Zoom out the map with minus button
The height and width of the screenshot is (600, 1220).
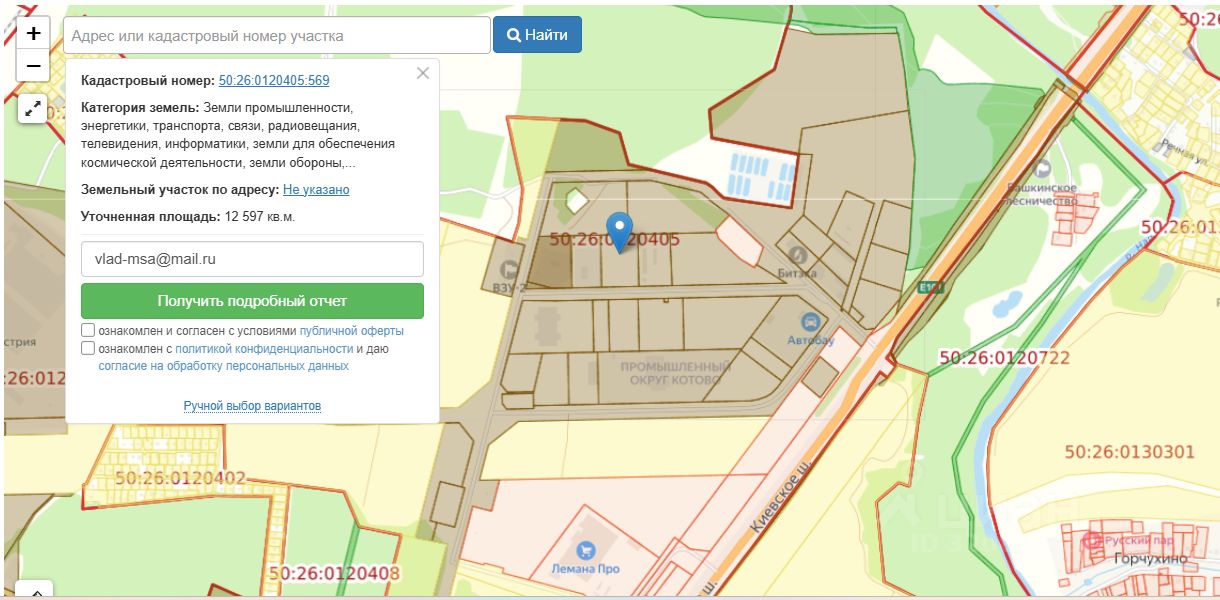point(33,66)
